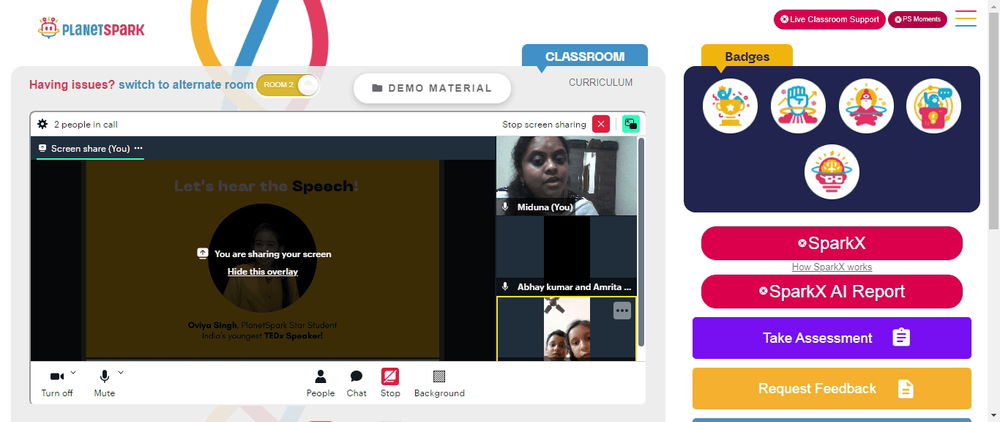Switch to CURRICULUM tab

601,82
